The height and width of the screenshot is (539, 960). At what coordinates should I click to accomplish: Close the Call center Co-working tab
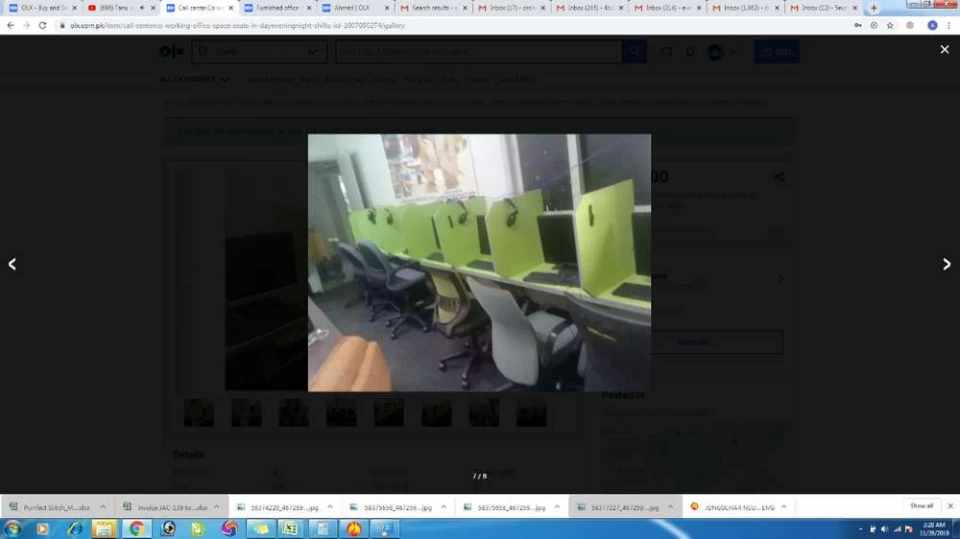[231, 8]
